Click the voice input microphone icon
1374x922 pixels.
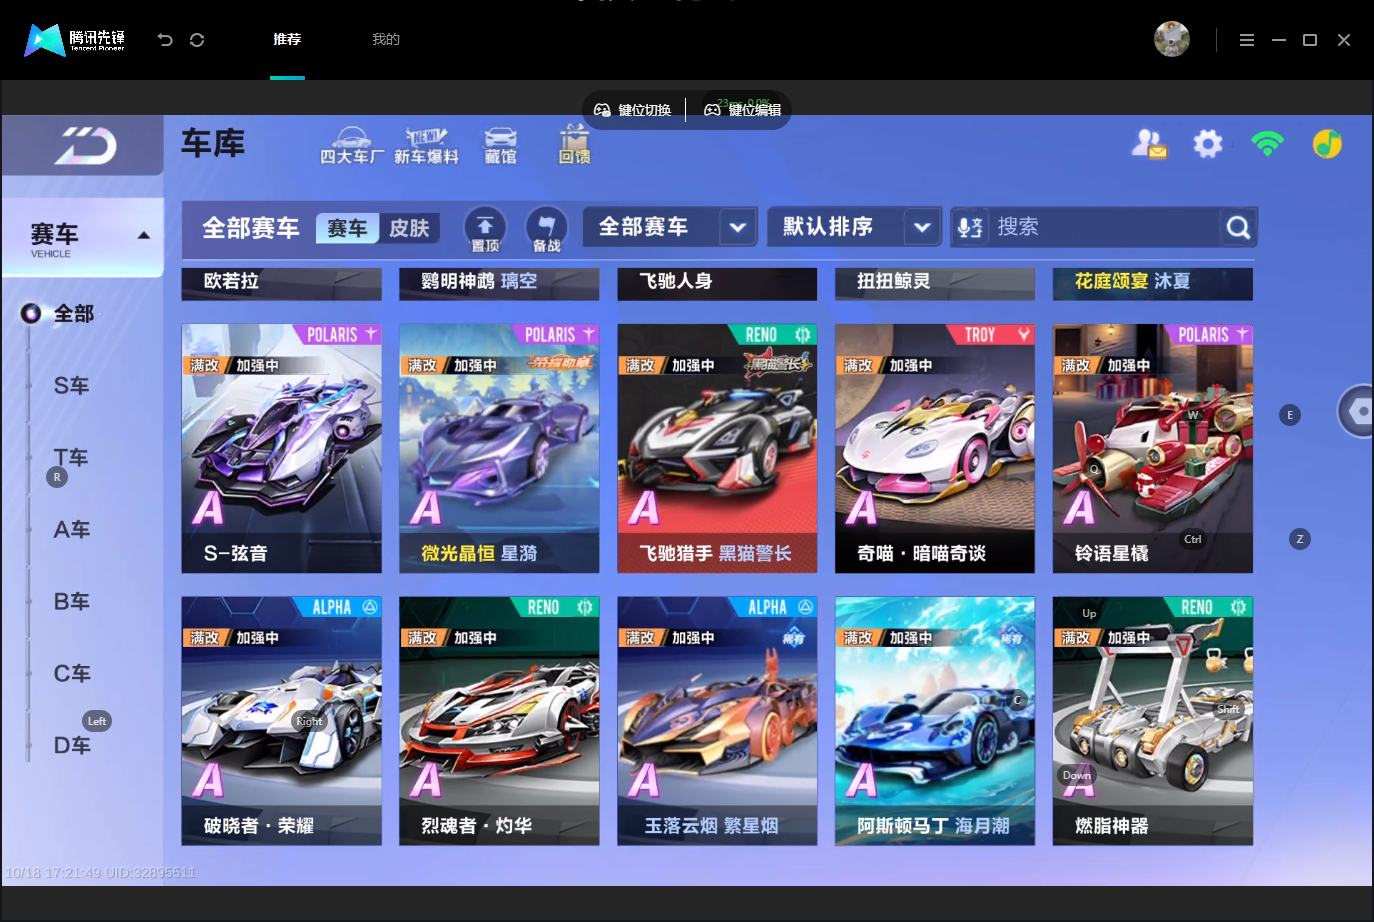(x=969, y=228)
